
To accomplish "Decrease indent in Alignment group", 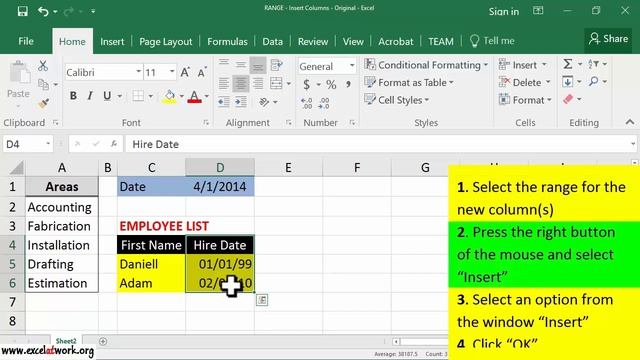I will 223,101.
